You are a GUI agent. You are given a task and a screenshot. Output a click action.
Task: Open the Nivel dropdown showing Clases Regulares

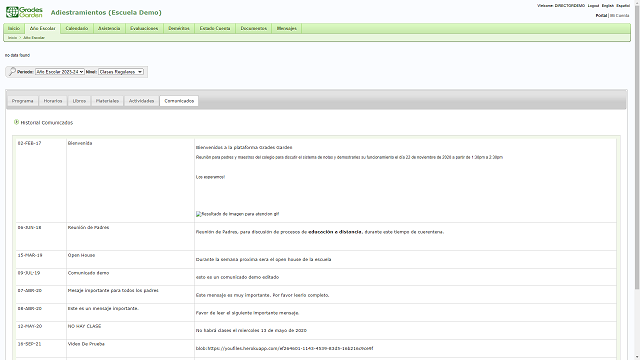(120, 72)
